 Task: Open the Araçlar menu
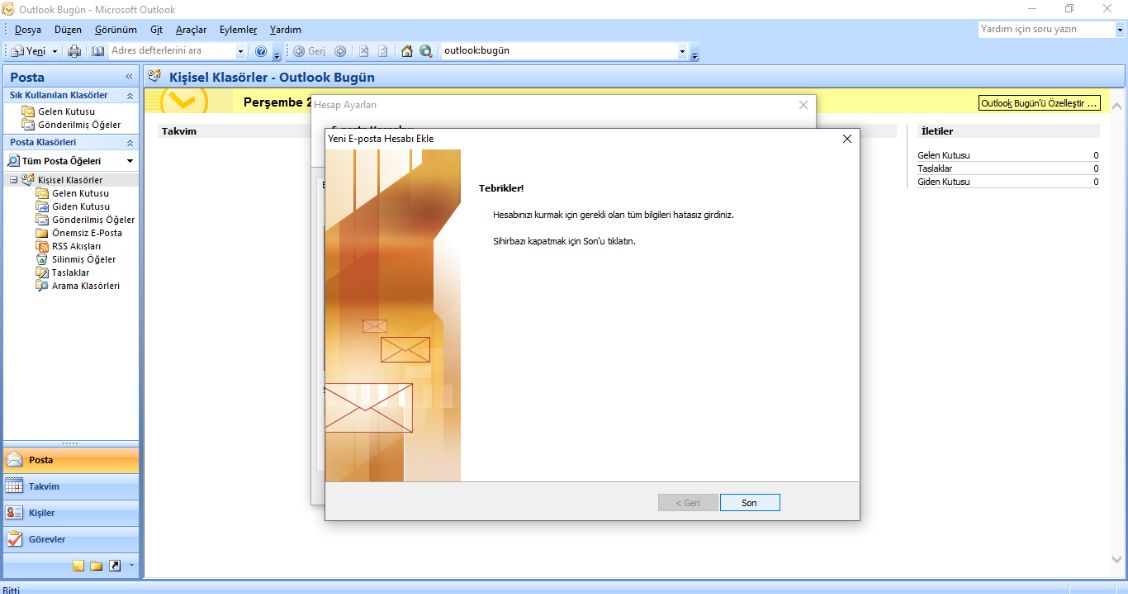(x=191, y=30)
